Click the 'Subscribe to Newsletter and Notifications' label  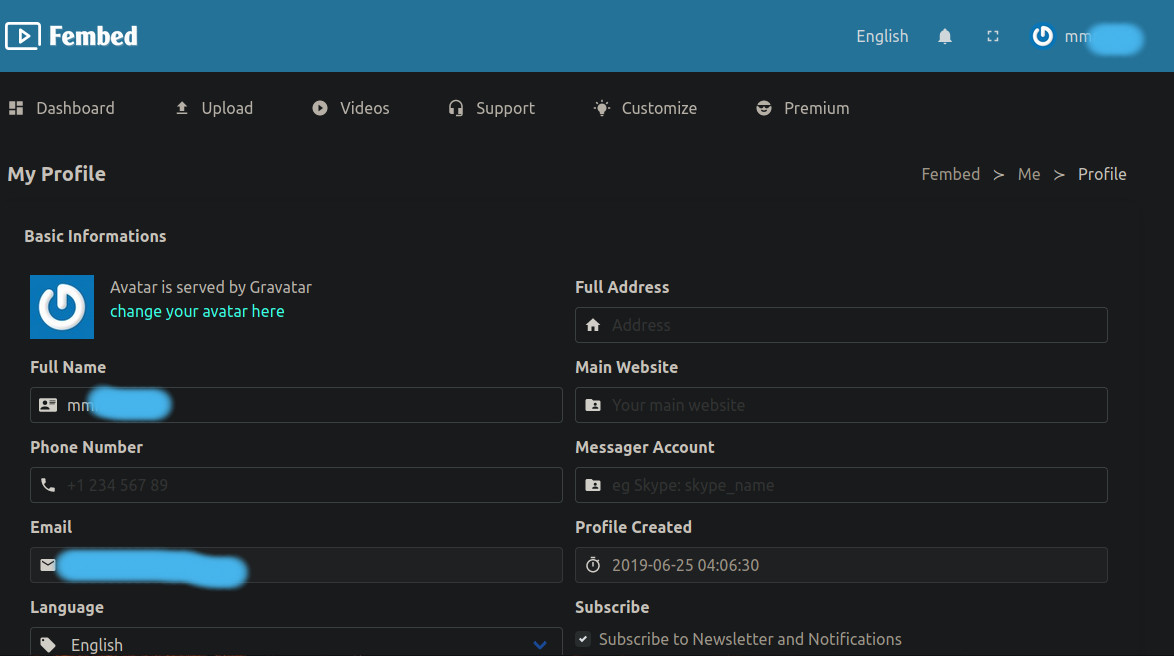[x=750, y=640]
